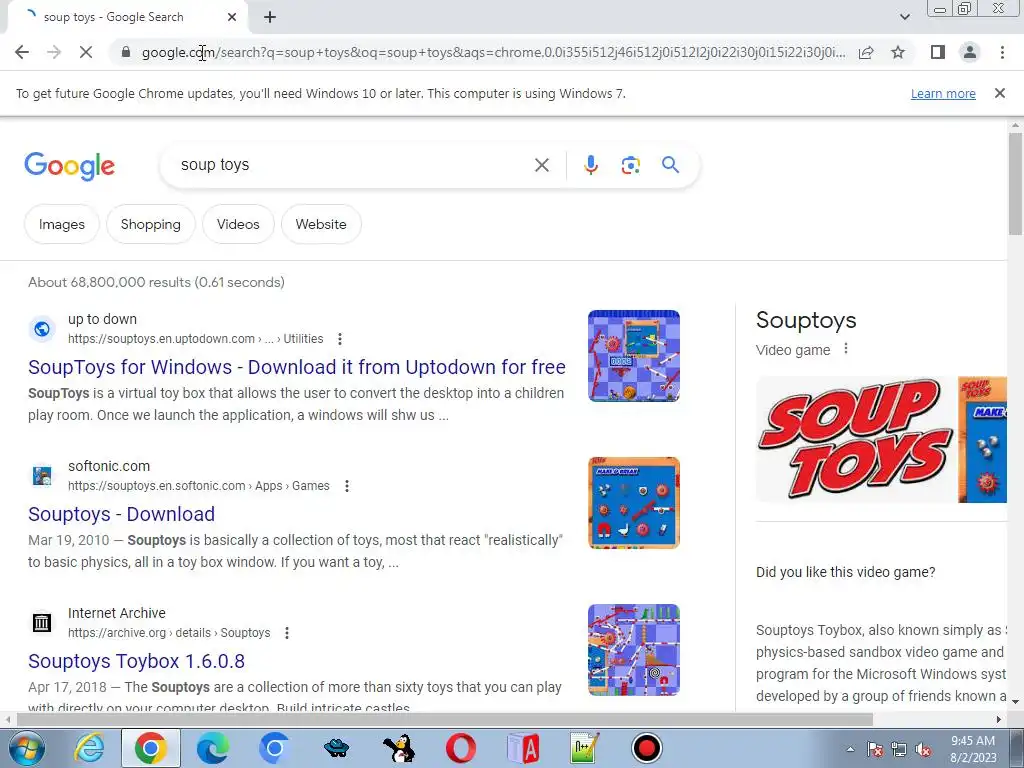1024x768 pixels.
Task: Open Souptoys - Download softonic result
Action: (121, 514)
